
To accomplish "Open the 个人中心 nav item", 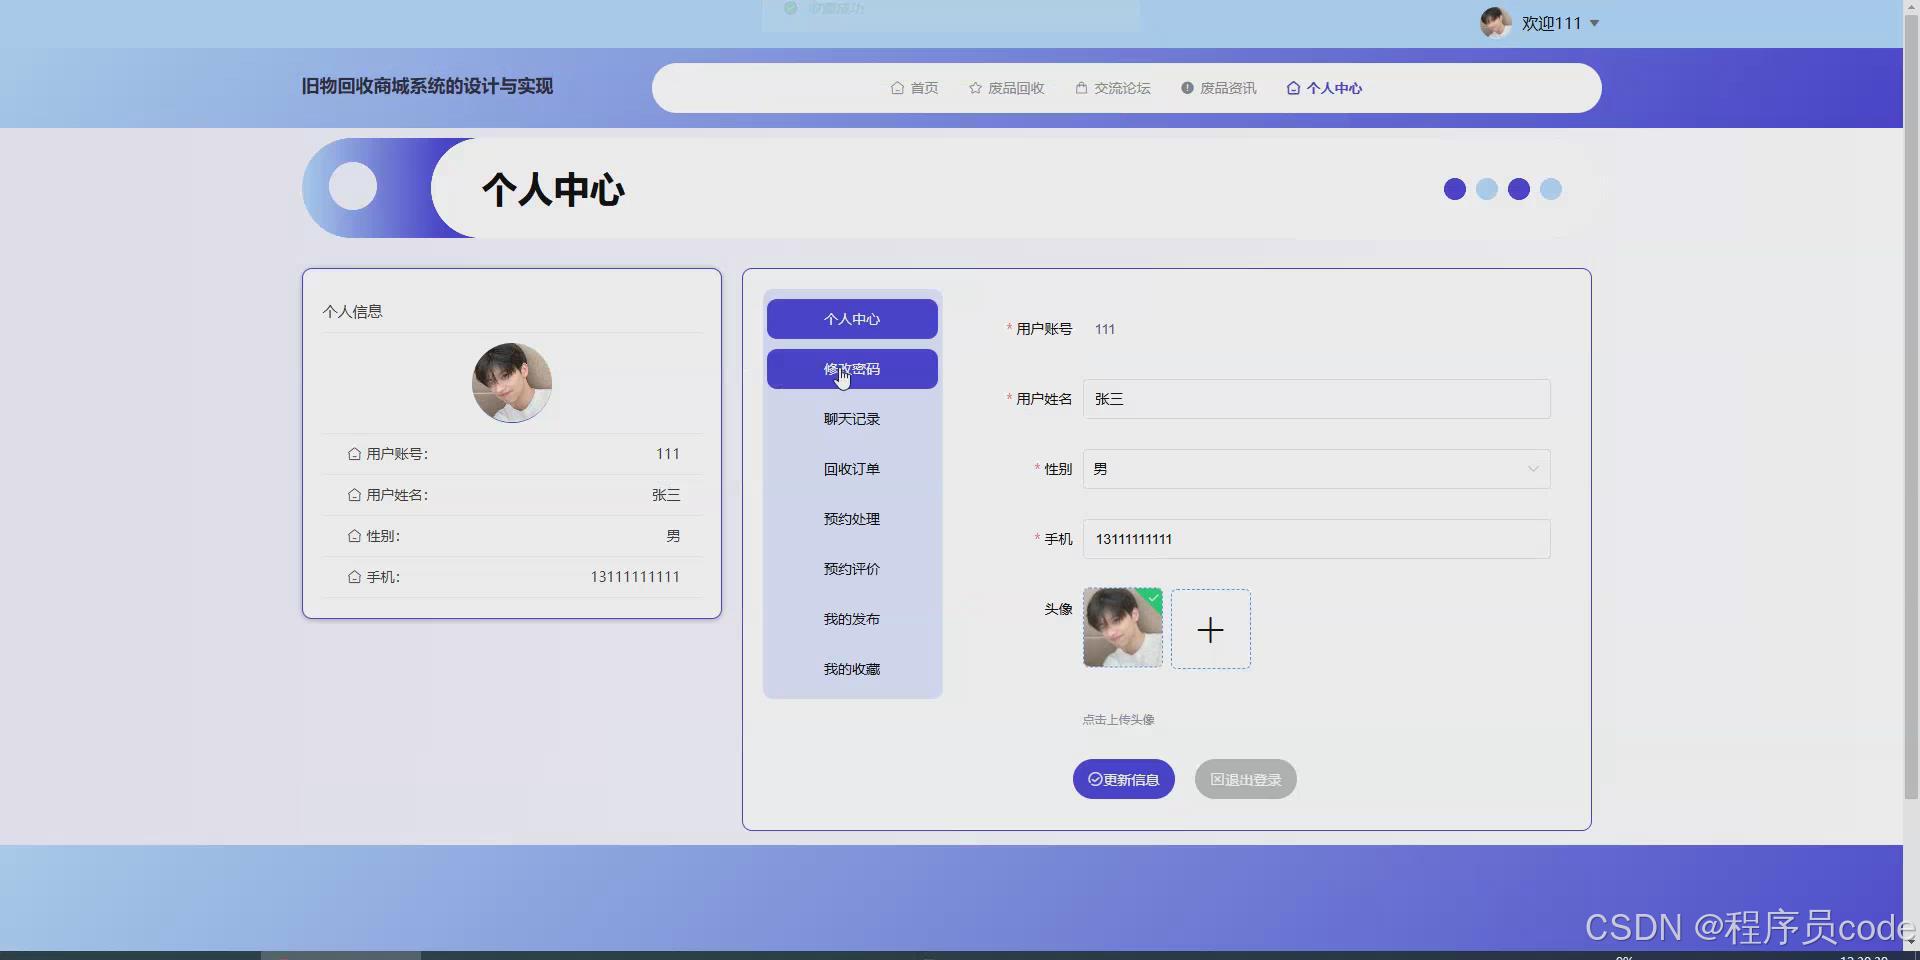I will tap(1324, 88).
